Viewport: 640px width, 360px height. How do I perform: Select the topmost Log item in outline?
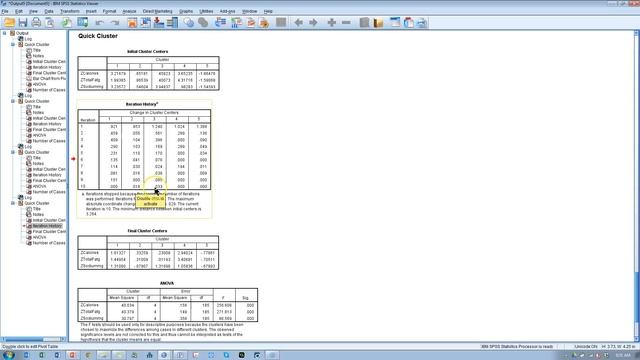click(28, 39)
